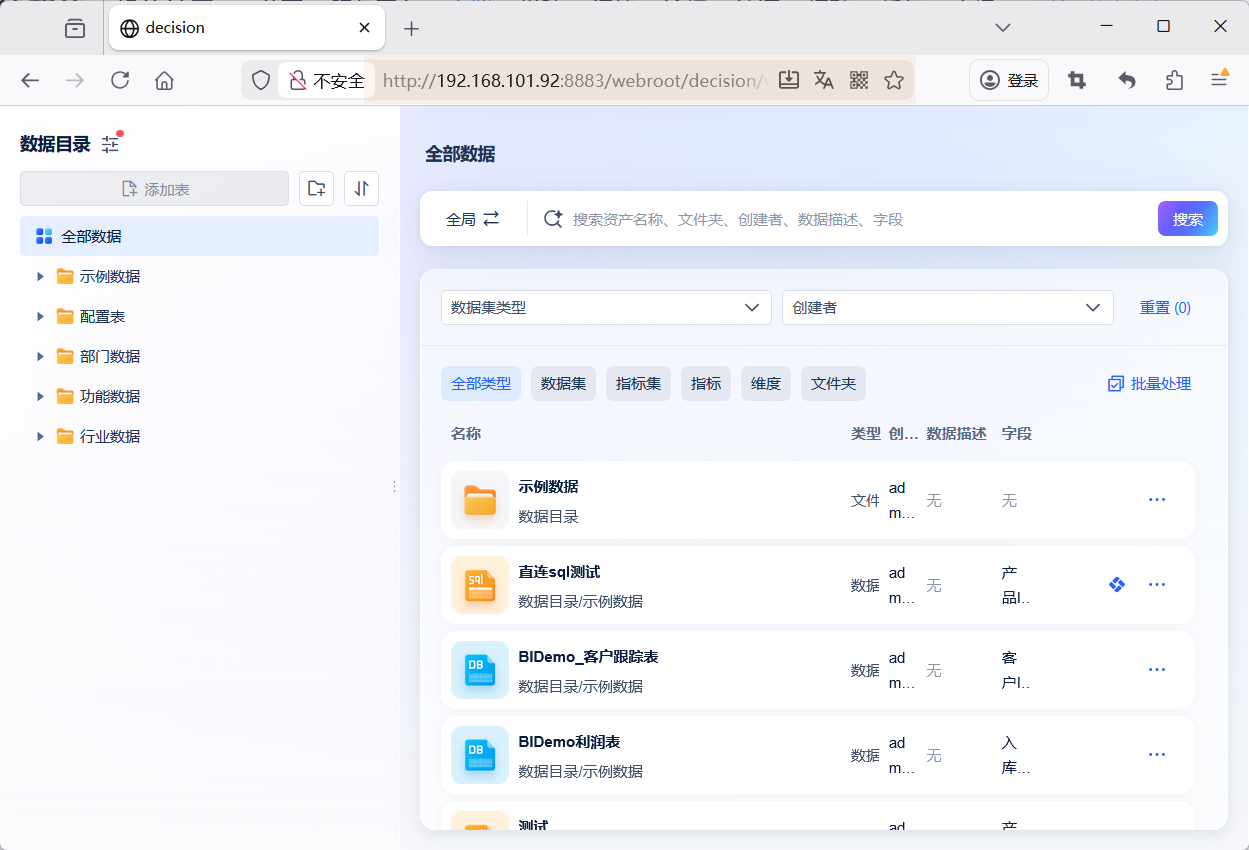Expand the 功能数据 tree folder

click(40, 396)
